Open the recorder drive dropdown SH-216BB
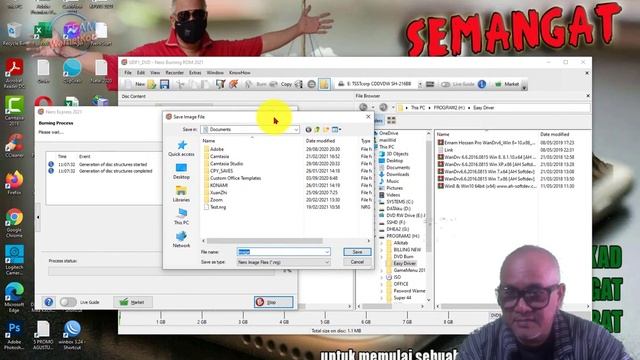640x360 pixels. pyautogui.click(x=420, y=84)
